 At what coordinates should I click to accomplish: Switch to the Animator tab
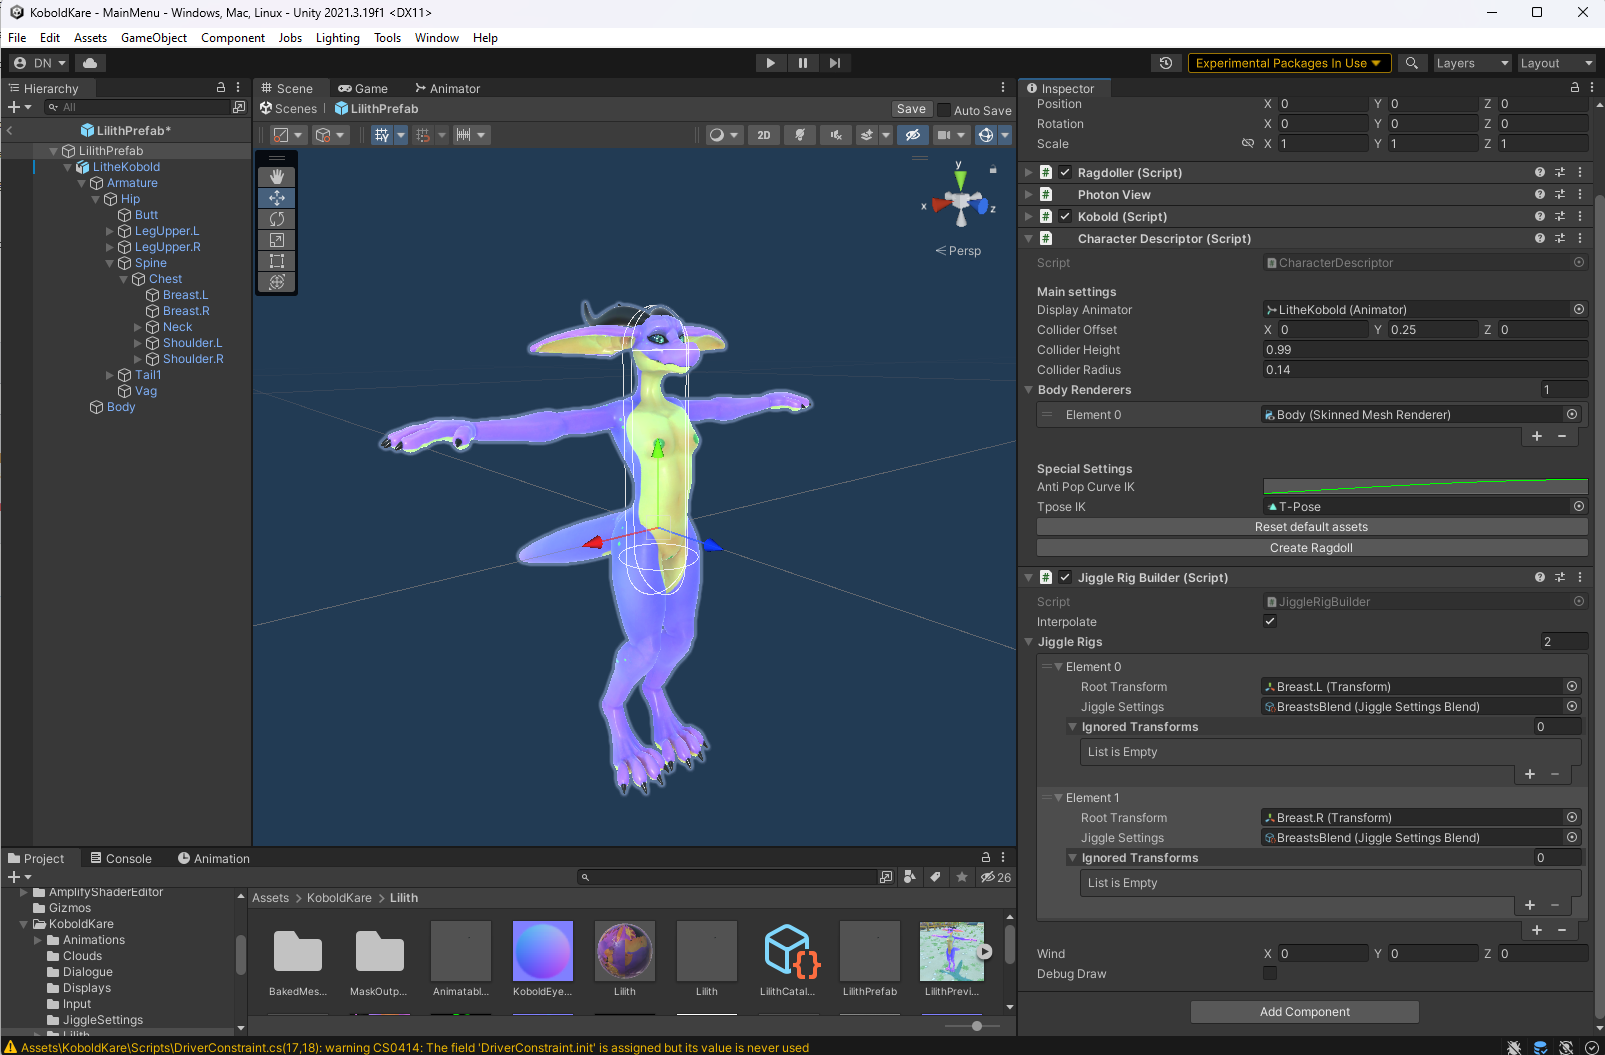(447, 89)
